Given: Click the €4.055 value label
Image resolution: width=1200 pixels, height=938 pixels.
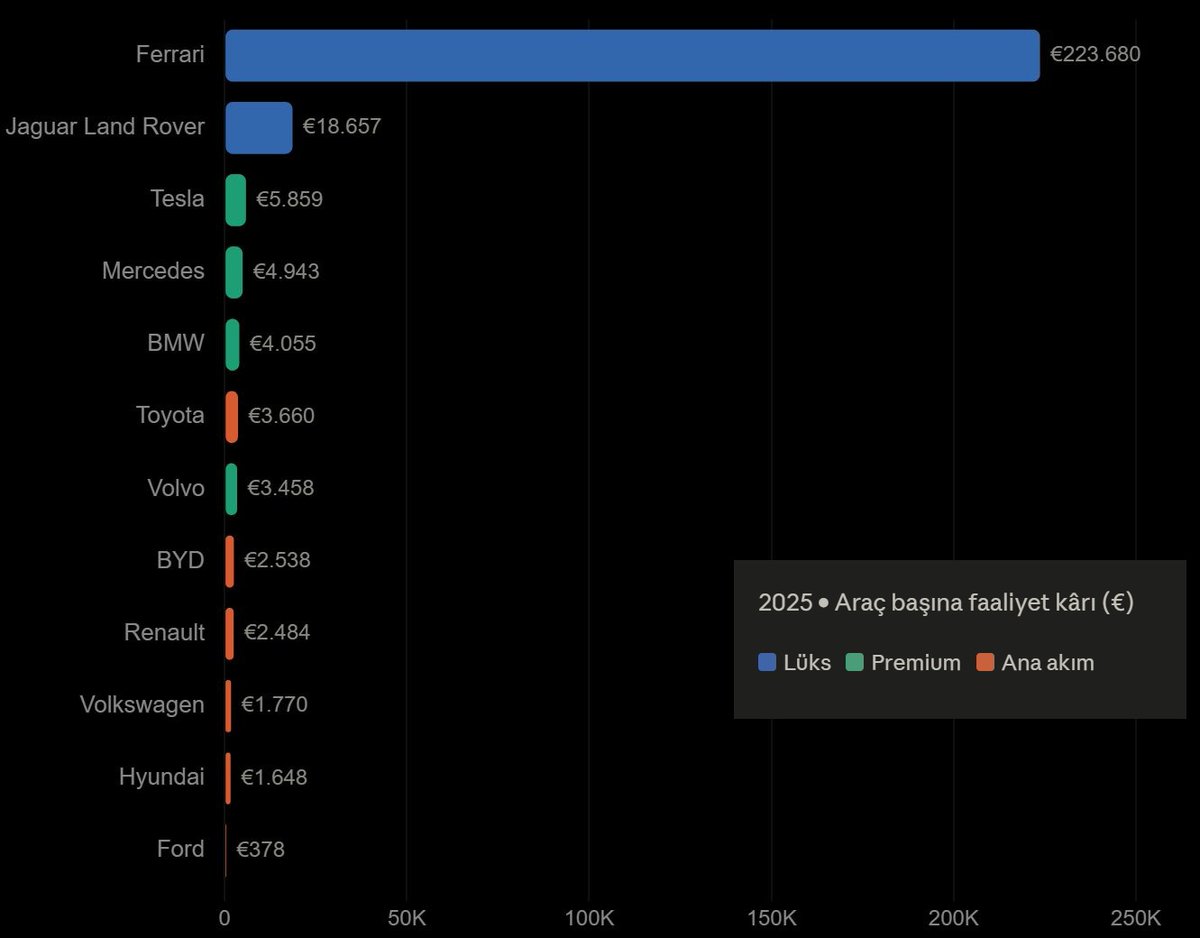Looking at the screenshot, I should point(283,343).
